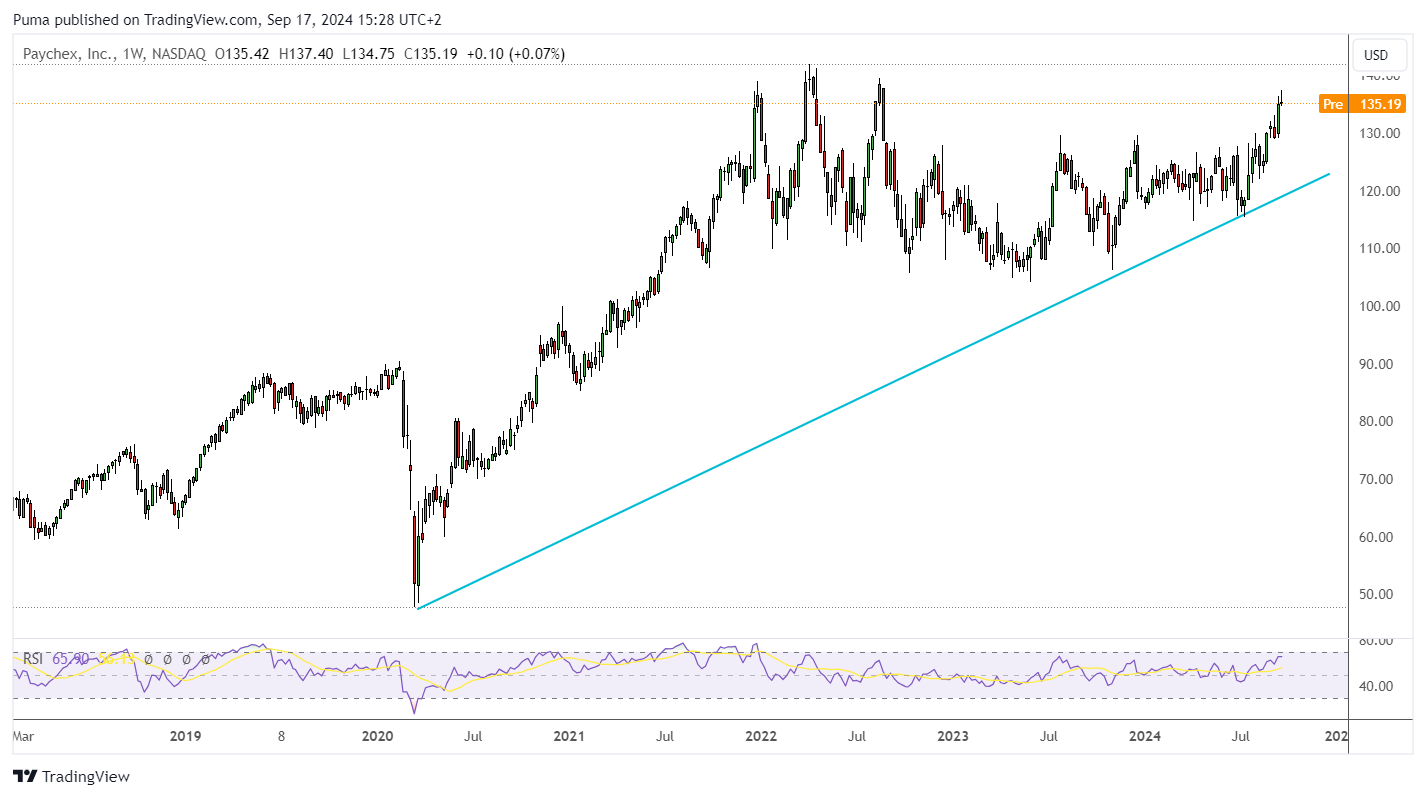
Task: Click the high price H137.40 value
Action: (x=305, y=54)
